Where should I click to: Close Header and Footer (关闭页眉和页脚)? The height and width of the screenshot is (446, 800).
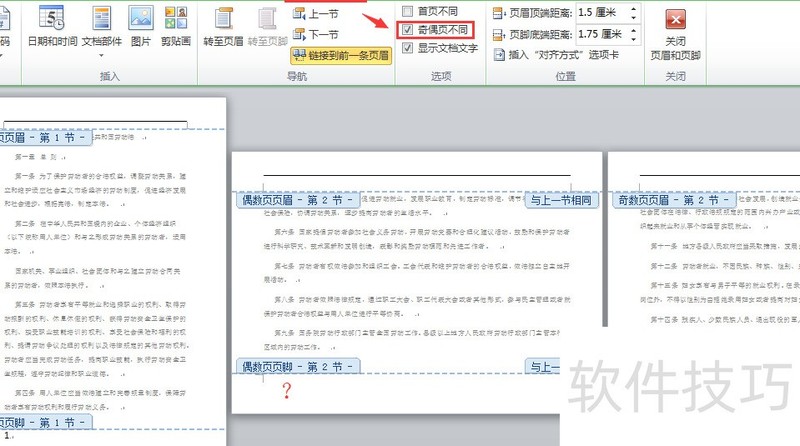(x=675, y=34)
